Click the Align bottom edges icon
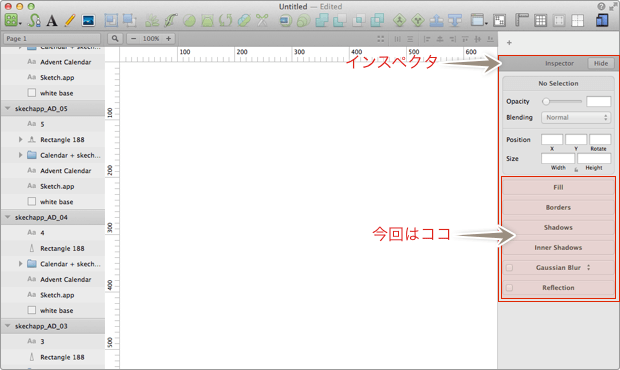Viewport: 620px width, 370px height. pyautogui.click(x=490, y=39)
